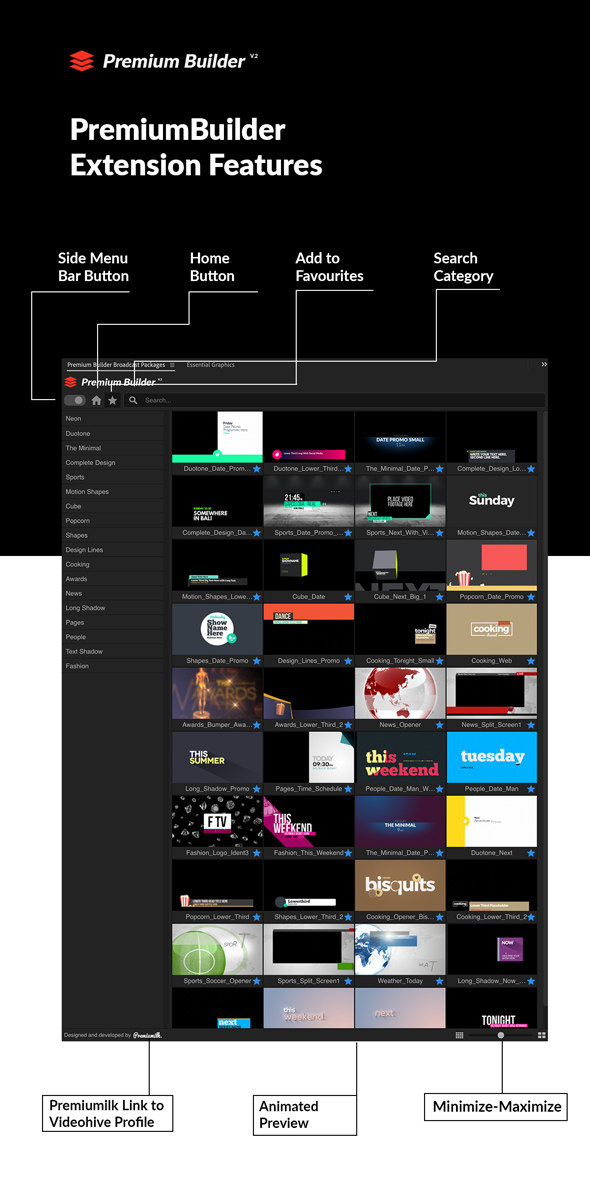This screenshot has height=1199, width=590.
Task: Click the thumbnail size slider handle
Action: [x=501, y=1035]
